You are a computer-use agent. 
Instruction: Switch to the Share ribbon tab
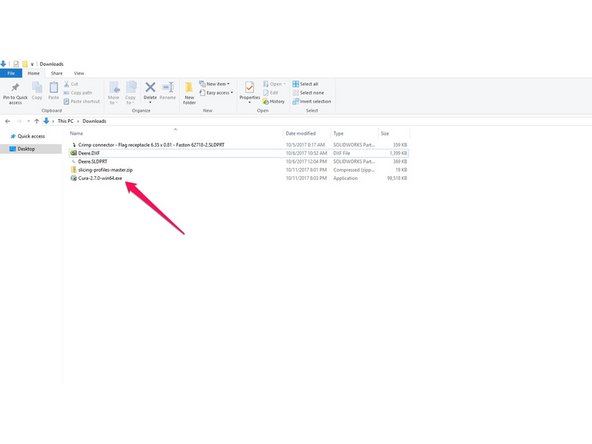click(x=57, y=73)
